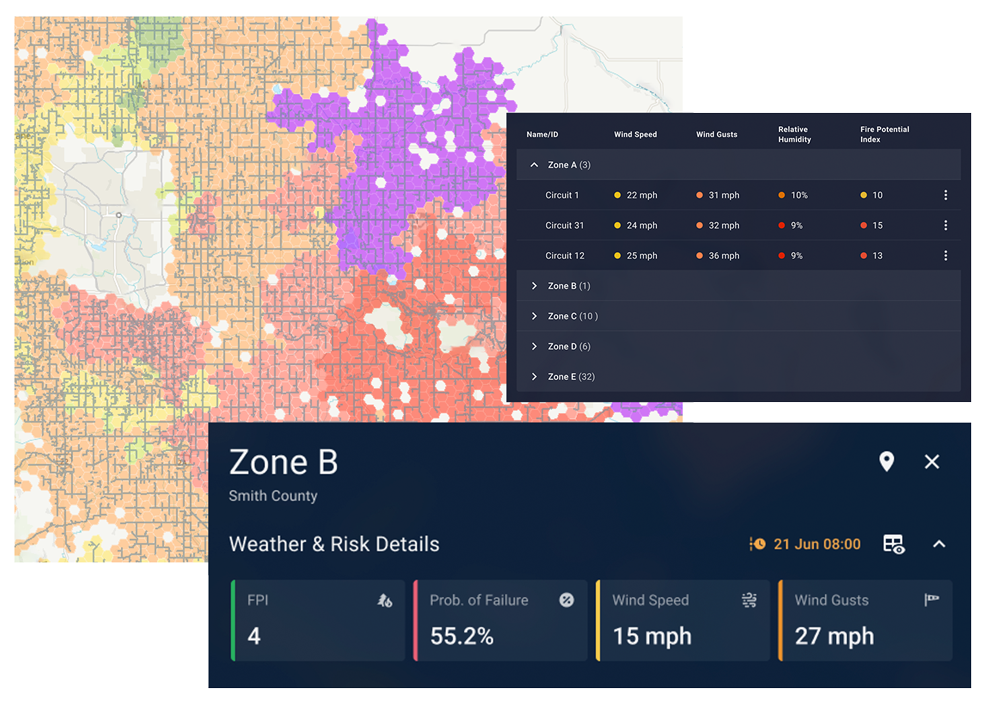This screenshot has width=1000, height=727.
Task: Click the Fire Potential Index column header
Action: (885, 134)
